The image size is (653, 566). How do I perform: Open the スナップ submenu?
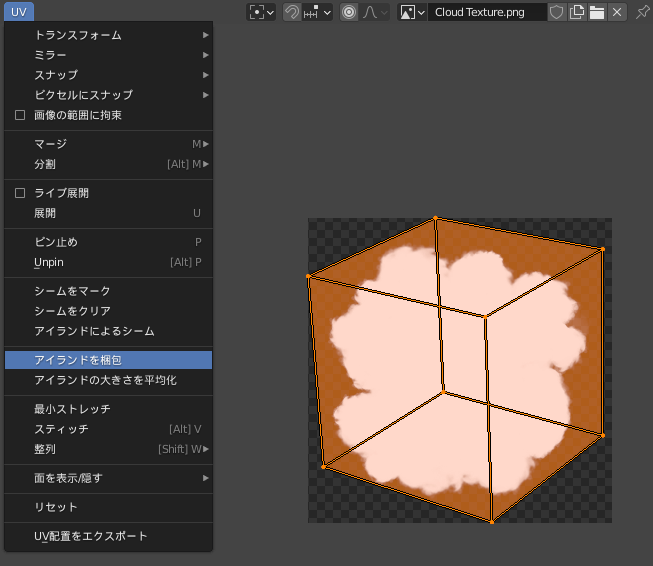tap(108, 75)
